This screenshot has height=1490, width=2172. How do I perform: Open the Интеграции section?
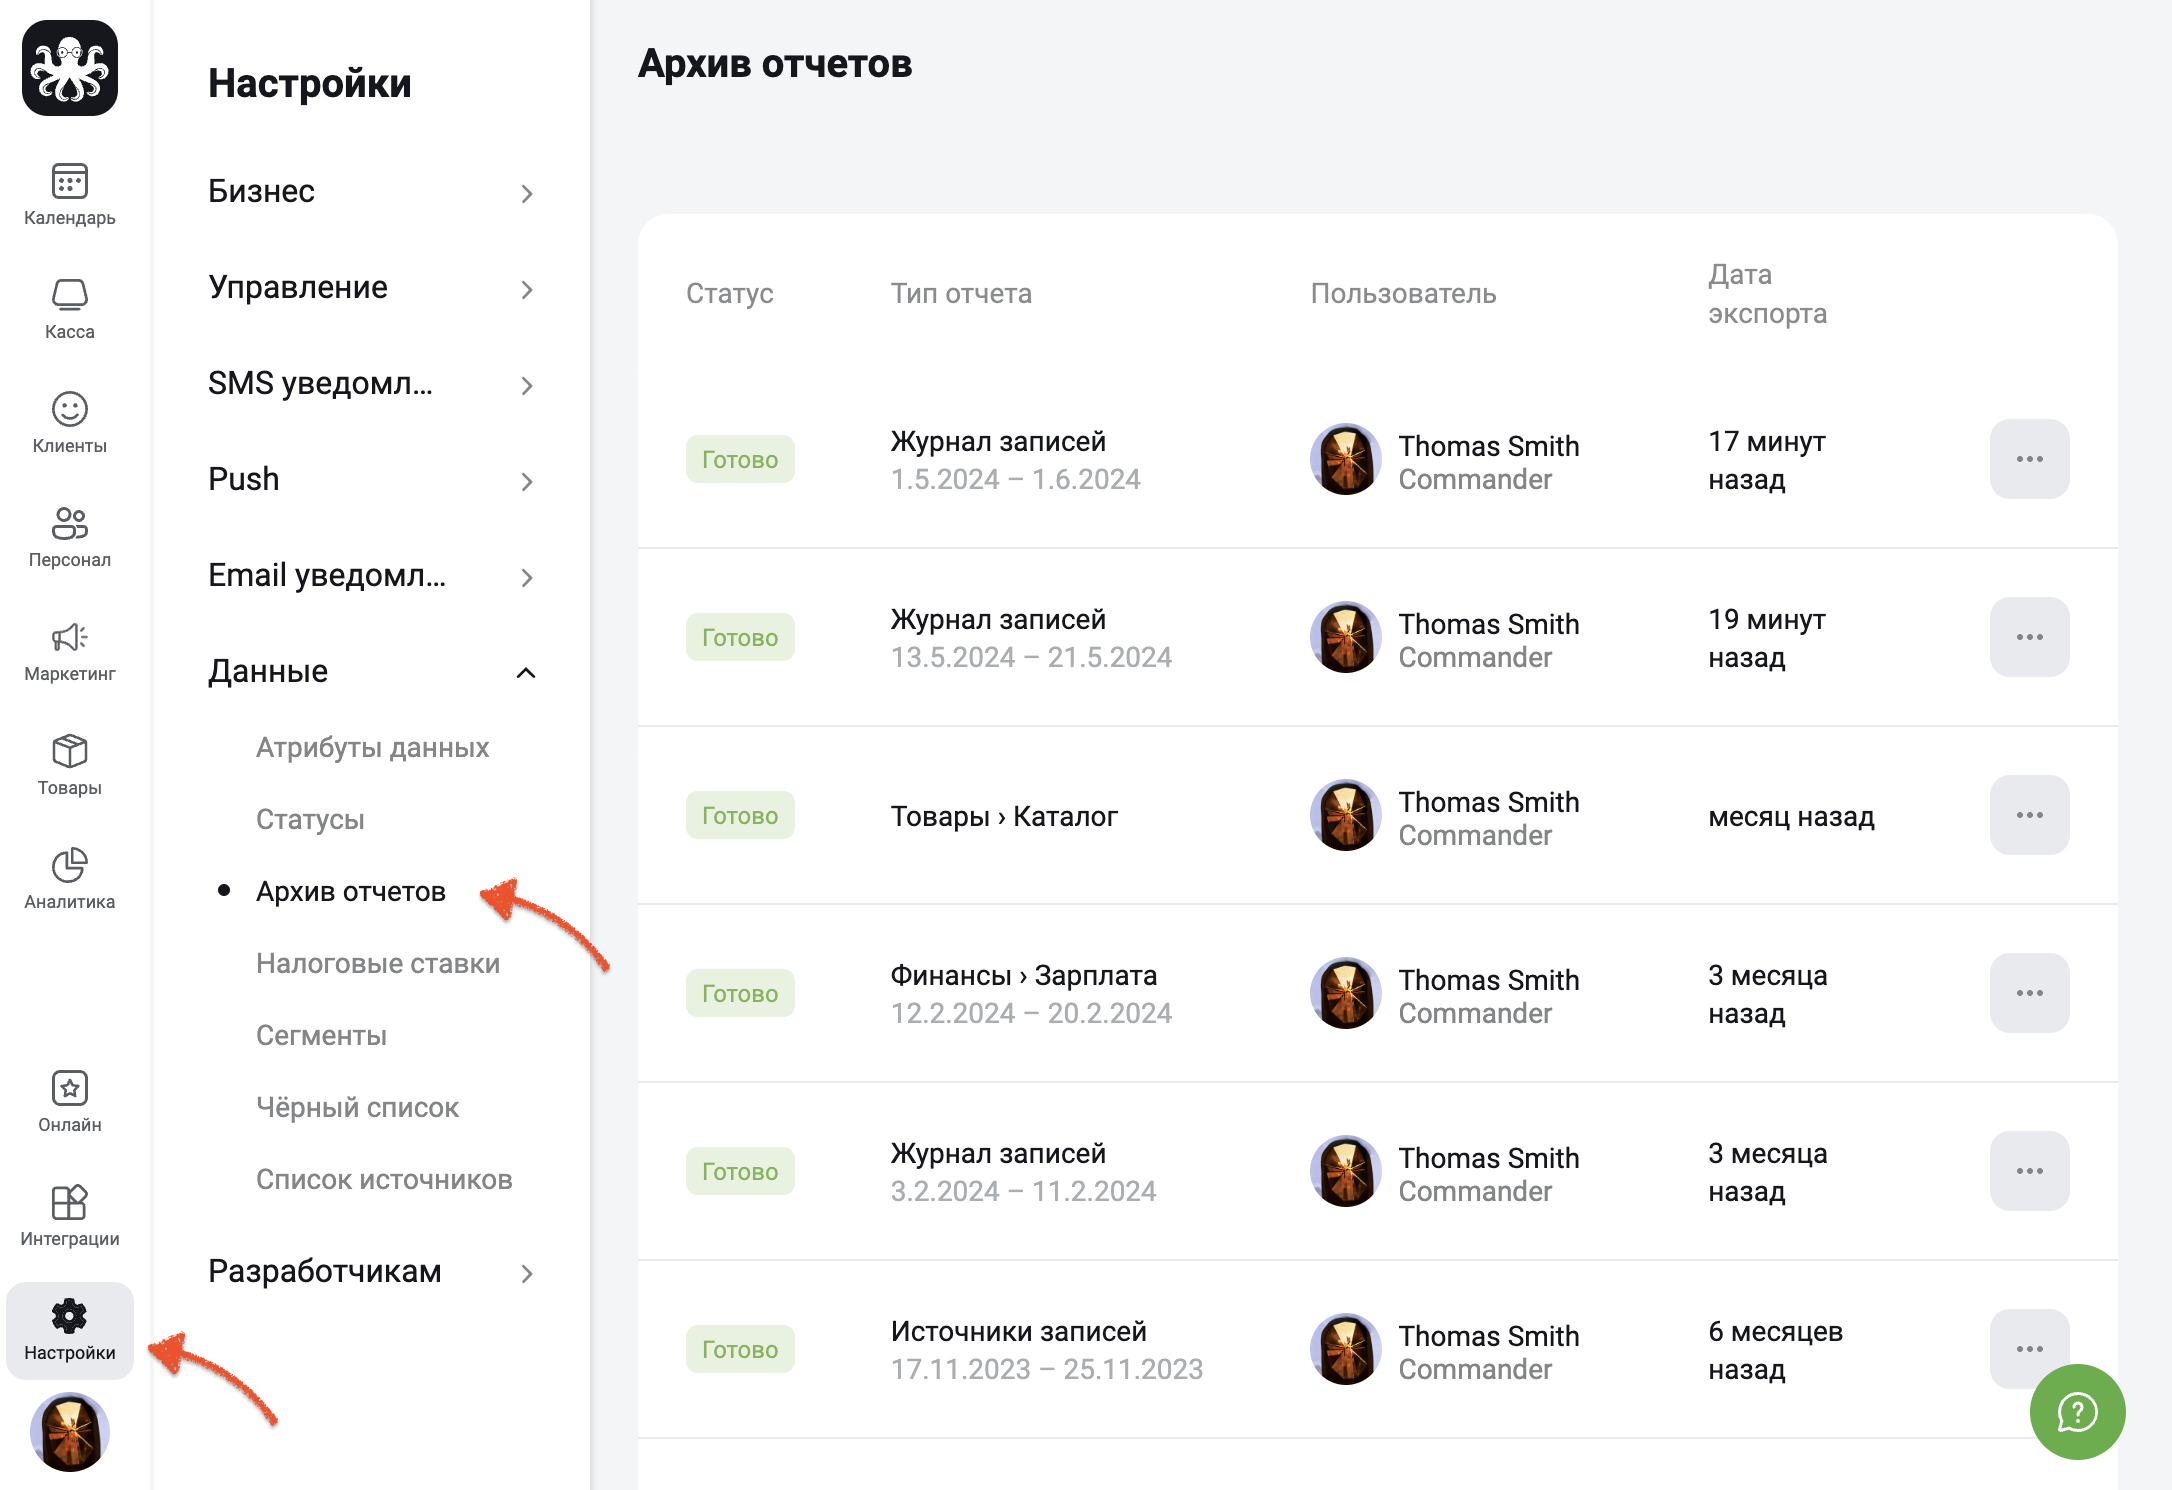click(x=70, y=1216)
